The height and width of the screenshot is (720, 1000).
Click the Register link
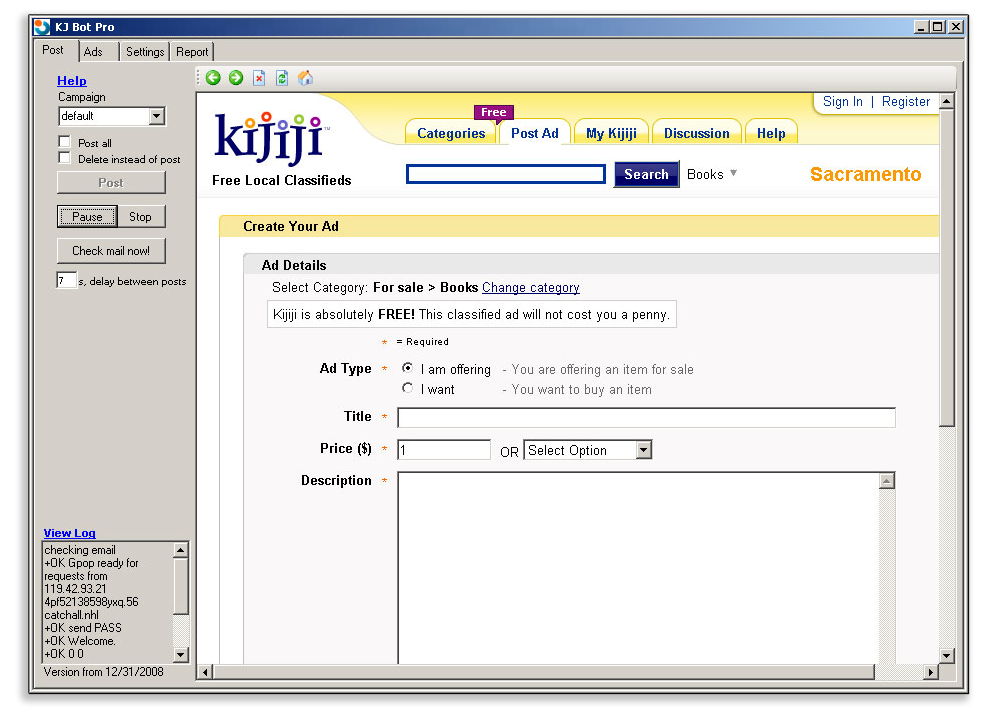(x=906, y=101)
